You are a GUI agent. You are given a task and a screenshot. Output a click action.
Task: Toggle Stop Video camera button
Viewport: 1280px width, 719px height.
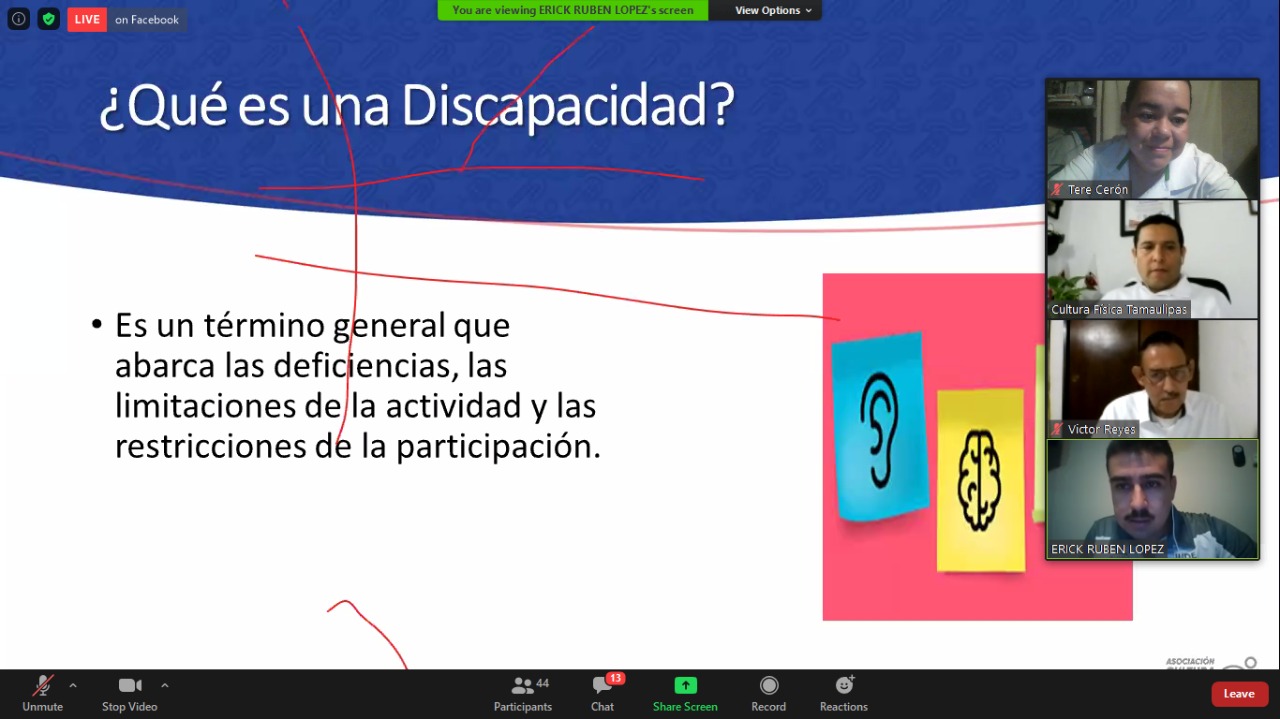129,693
